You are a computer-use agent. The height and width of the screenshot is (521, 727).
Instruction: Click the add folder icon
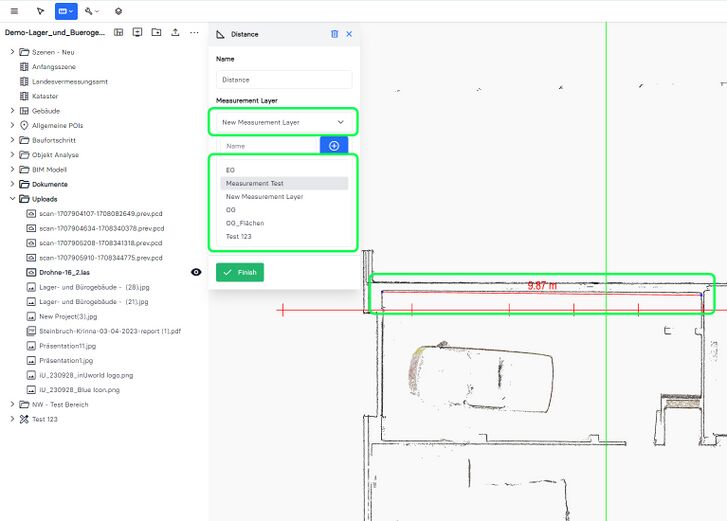156,32
